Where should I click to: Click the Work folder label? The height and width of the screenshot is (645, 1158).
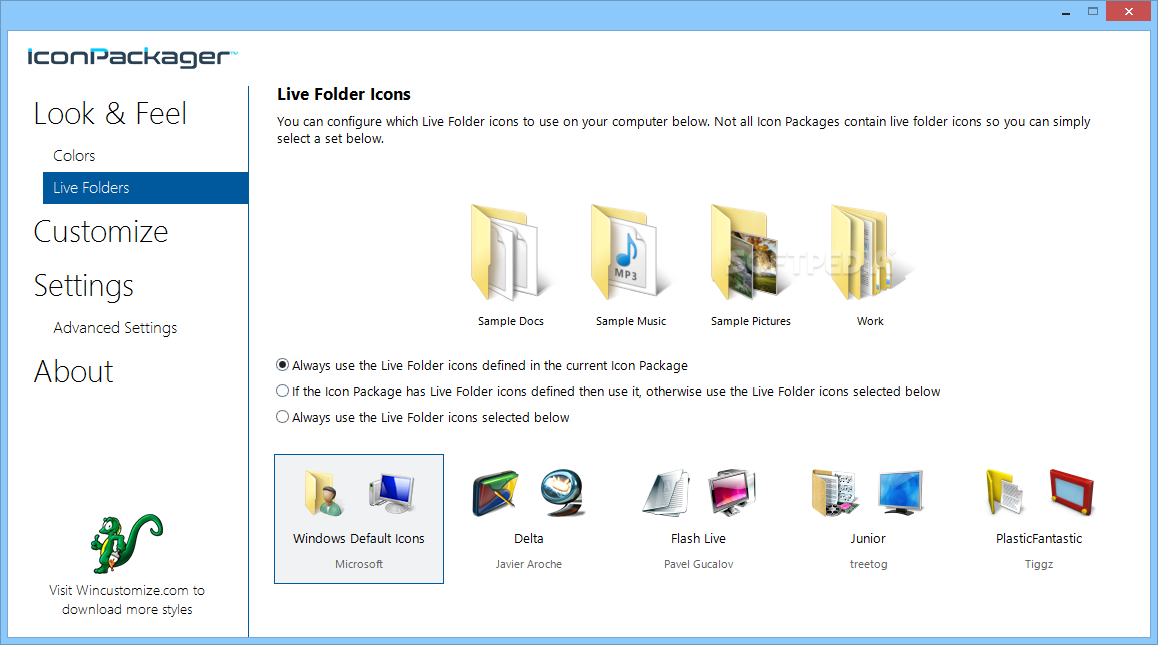[x=870, y=321]
